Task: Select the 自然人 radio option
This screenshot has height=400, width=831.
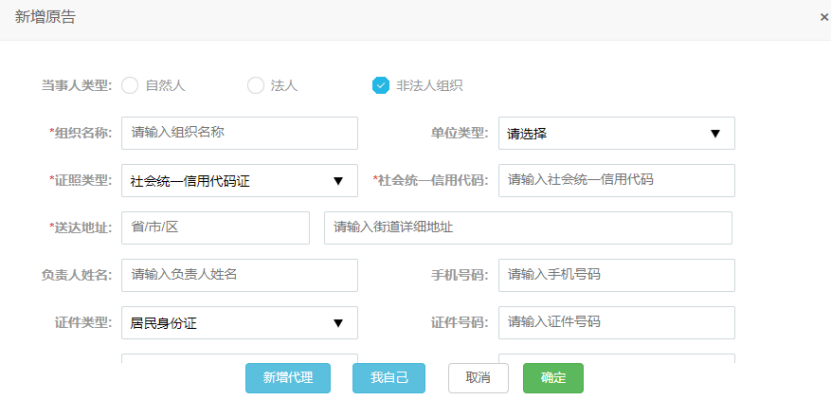Action: [130, 85]
